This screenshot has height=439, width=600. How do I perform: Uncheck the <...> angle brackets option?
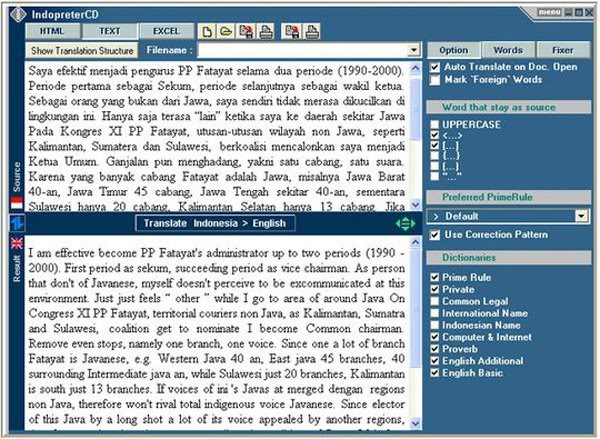point(434,135)
